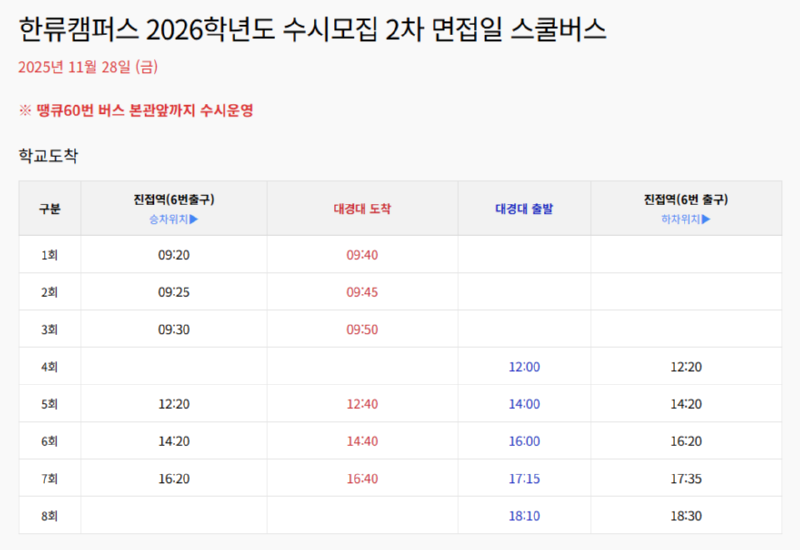This screenshot has height=550, width=800.
Task: Select the red 09:45 arrival time
Action: [362, 292]
